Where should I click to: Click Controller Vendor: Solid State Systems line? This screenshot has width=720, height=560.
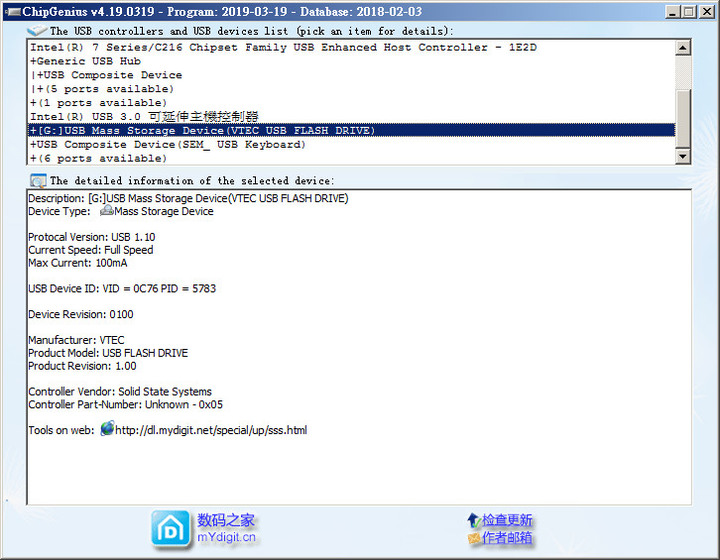tap(120, 392)
